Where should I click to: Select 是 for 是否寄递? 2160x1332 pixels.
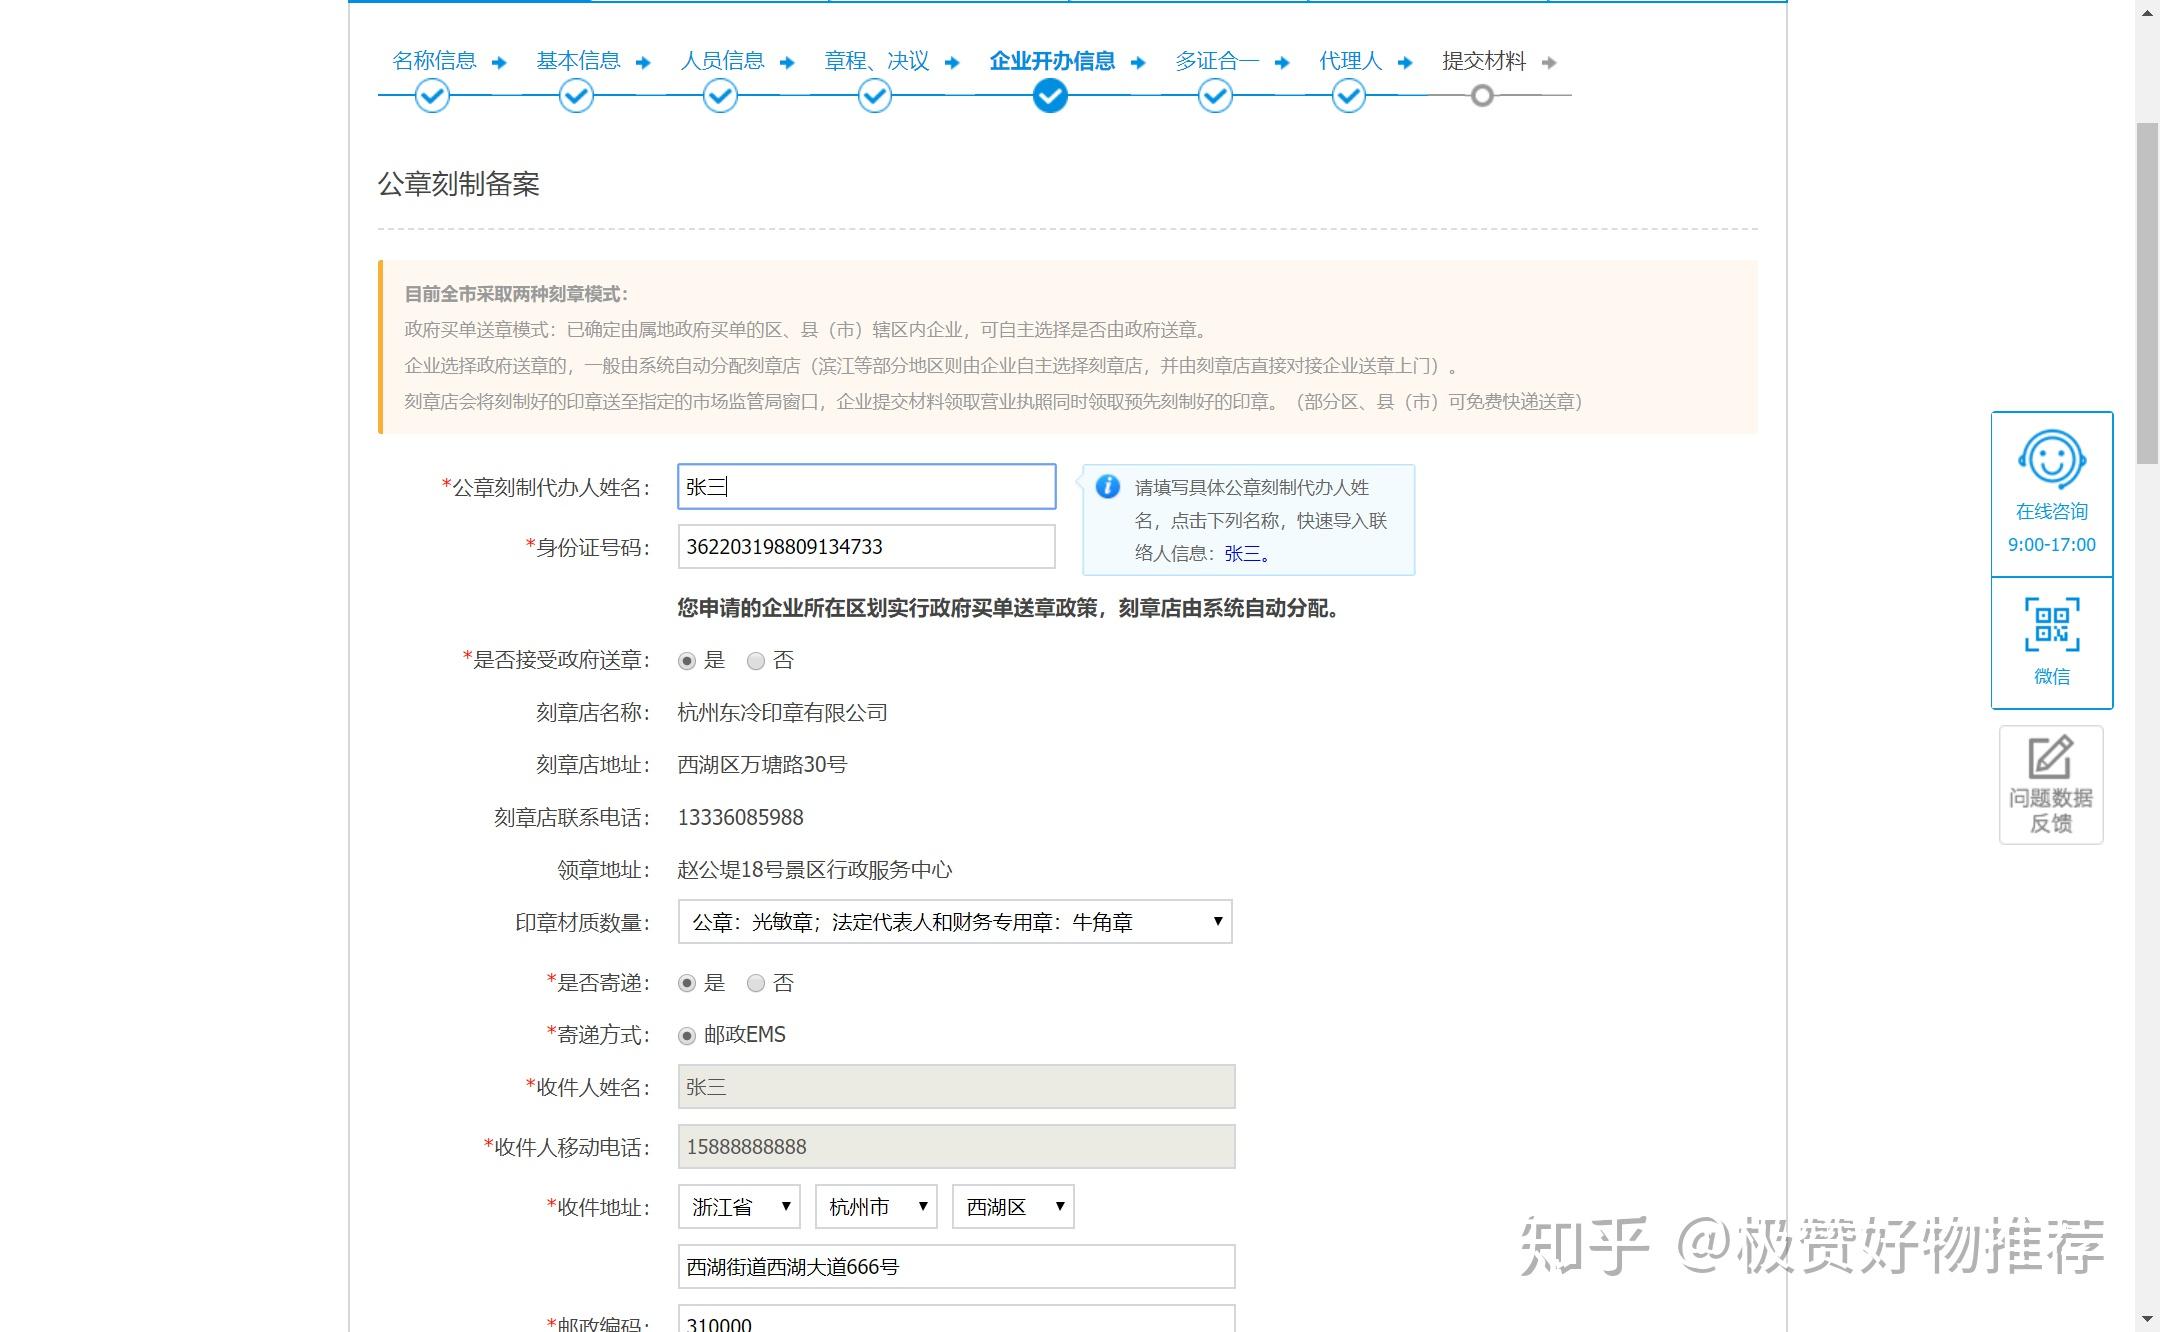[x=687, y=983]
